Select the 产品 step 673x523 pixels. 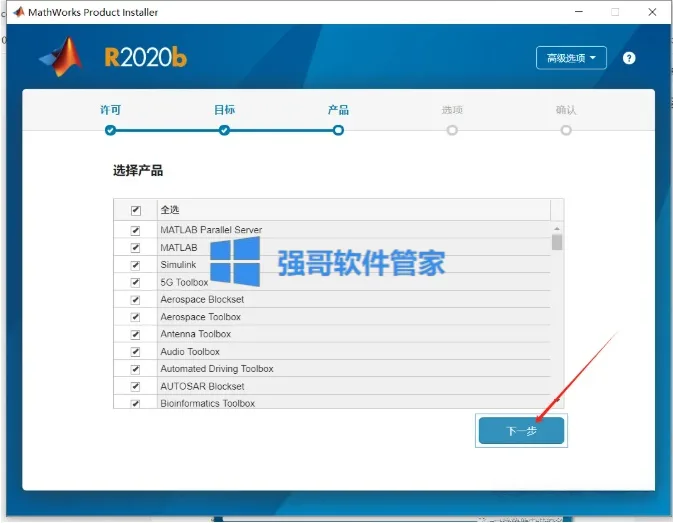point(338,130)
